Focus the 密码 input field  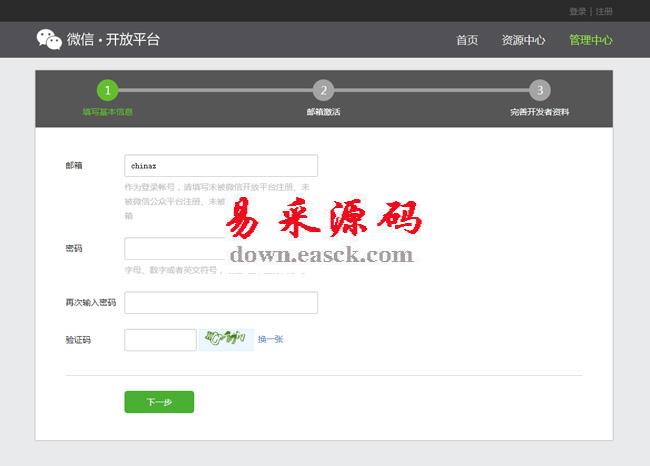221,249
